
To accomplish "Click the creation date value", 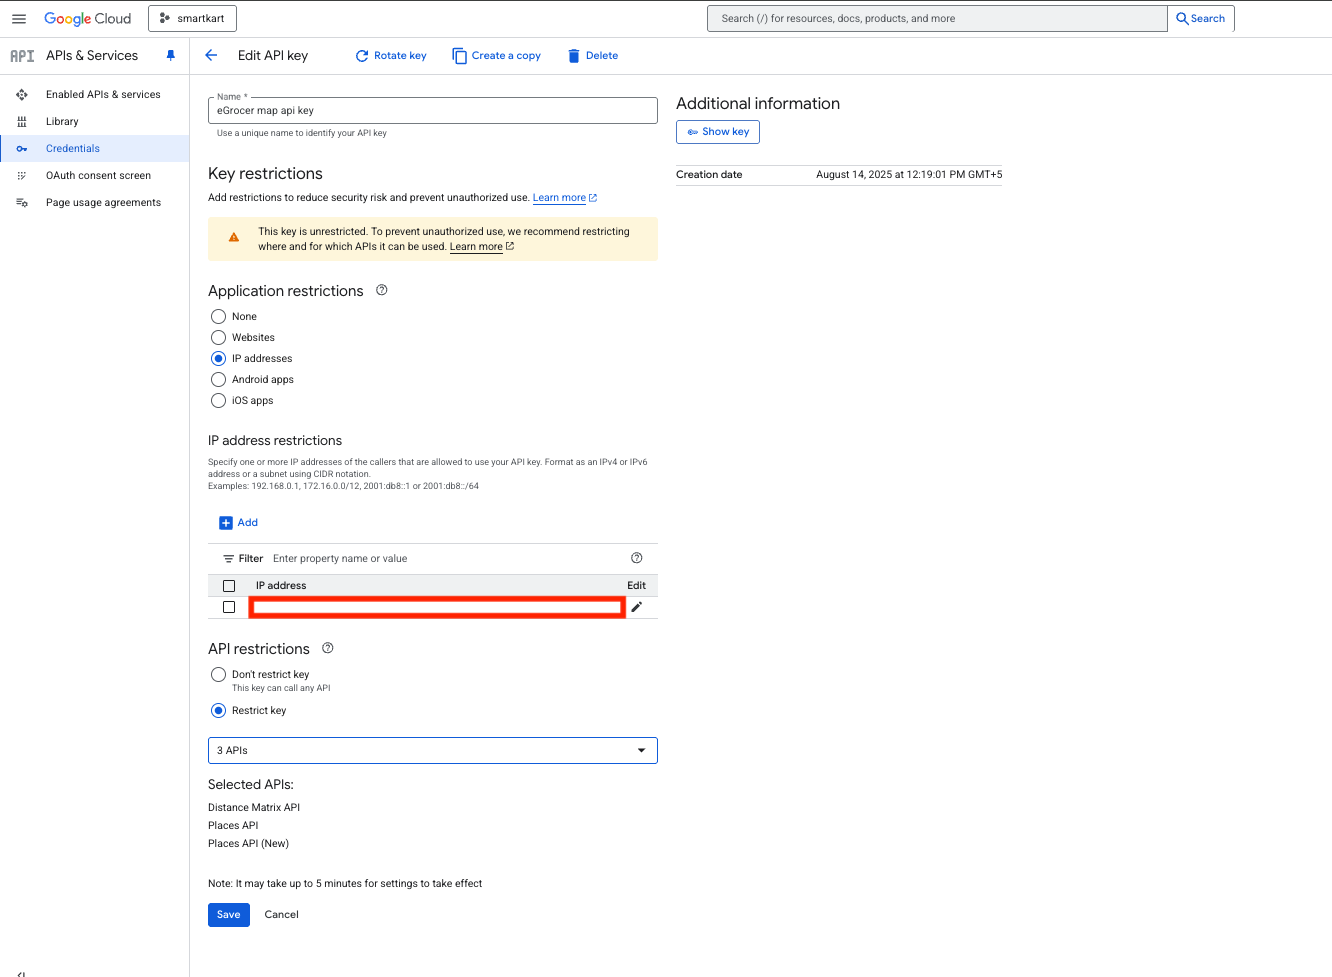I will click(909, 175).
